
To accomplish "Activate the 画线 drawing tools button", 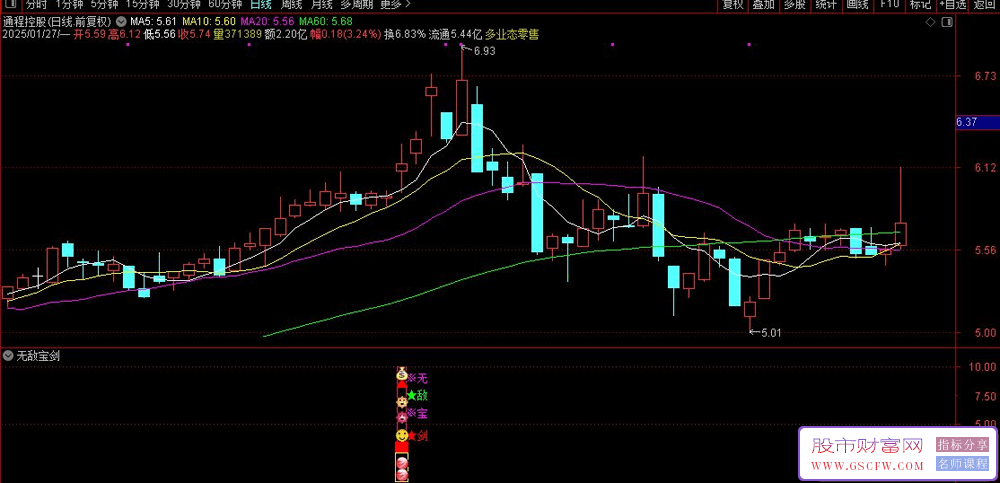I will [x=858, y=4].
